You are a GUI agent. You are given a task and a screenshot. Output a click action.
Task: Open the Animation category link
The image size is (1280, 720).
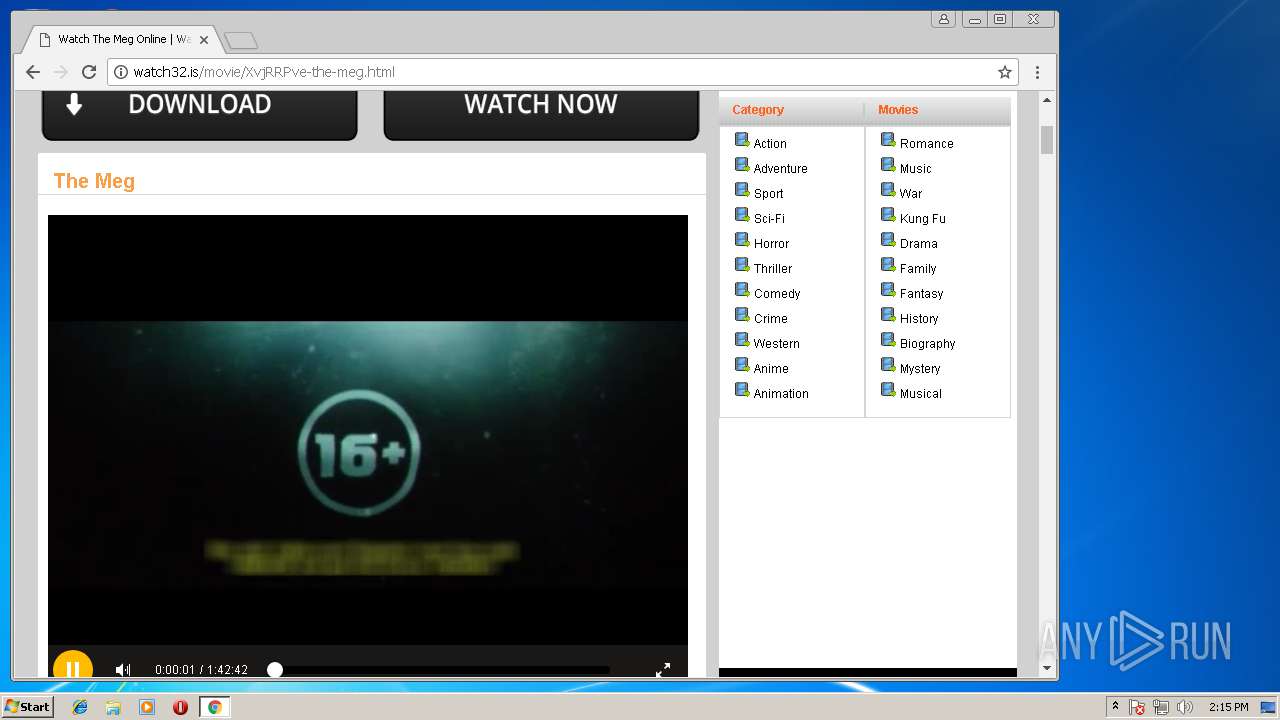(x=781, y=393)
